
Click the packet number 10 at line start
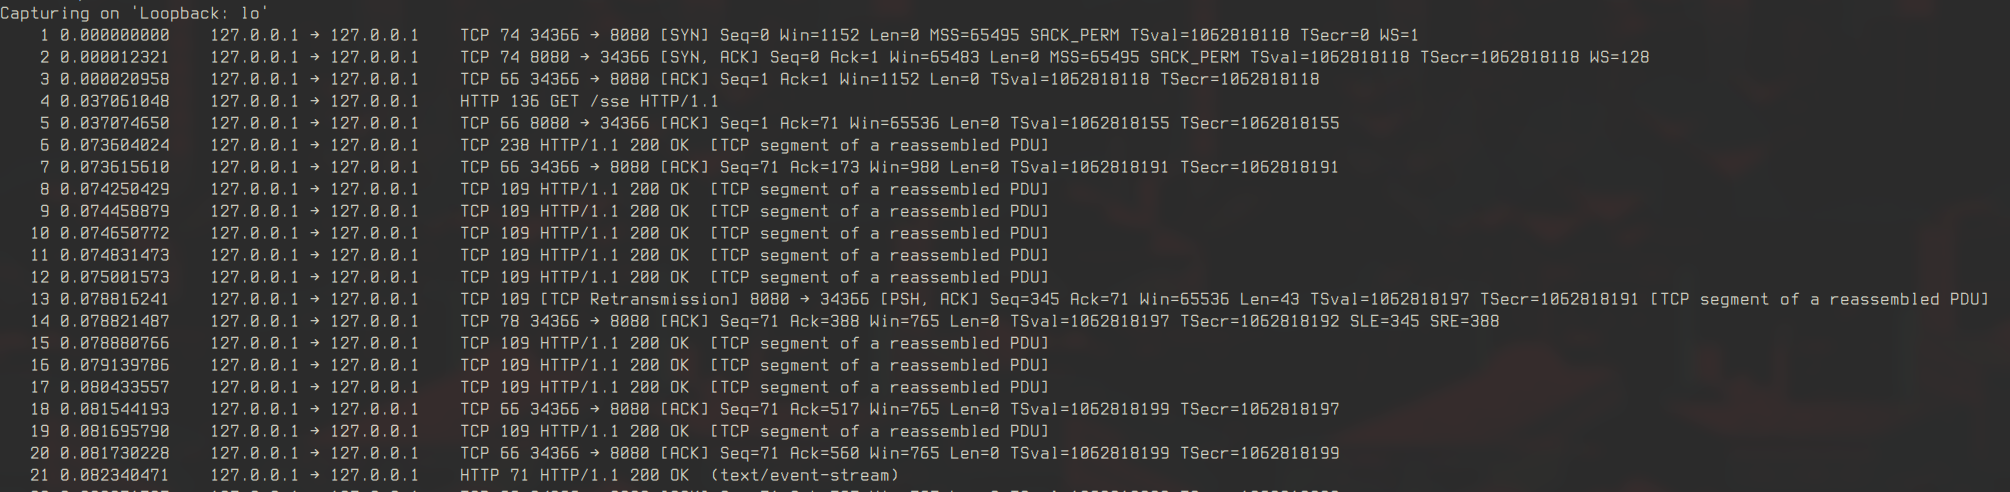coord(40,233)
